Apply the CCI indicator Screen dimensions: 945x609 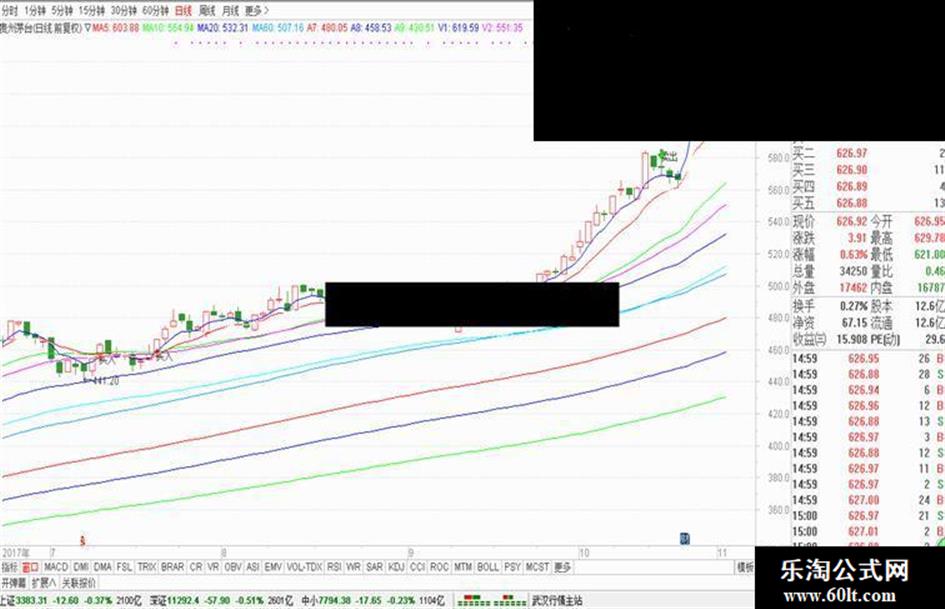[417, 567]
